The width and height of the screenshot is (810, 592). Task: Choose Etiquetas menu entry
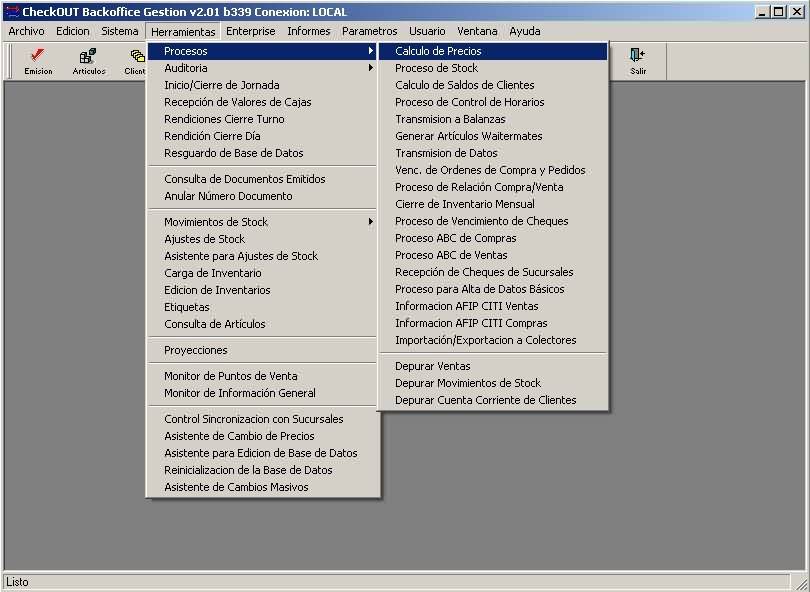pyautogui.click(x=262, y=307)
